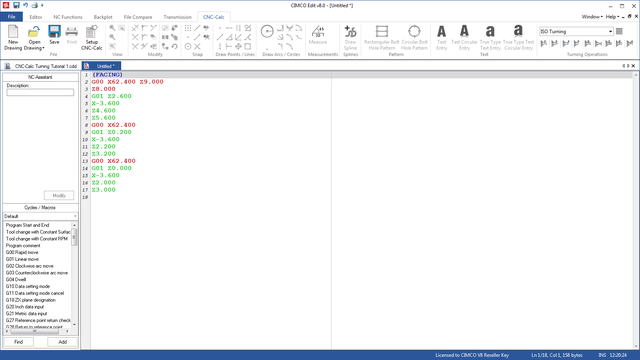Screen dimensions: 640x360
Task: Click the Description input field
Action: [x=40, y=93]
